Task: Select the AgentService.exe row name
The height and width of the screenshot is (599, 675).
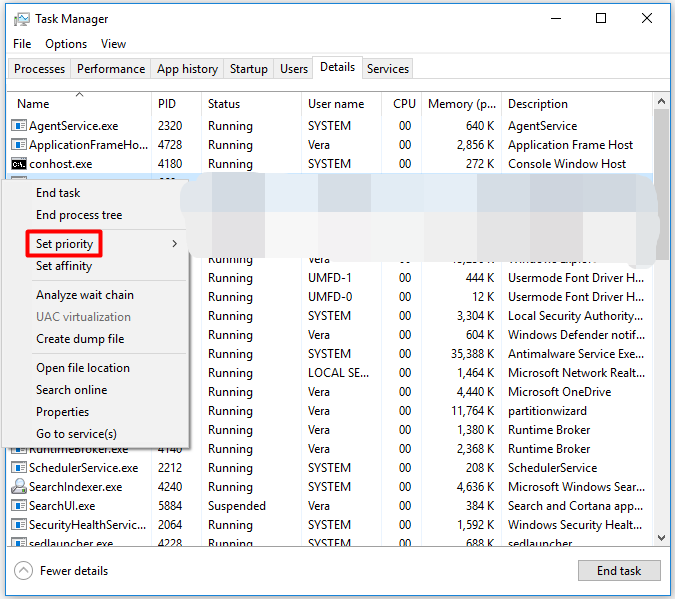Action: coord(74,126)
